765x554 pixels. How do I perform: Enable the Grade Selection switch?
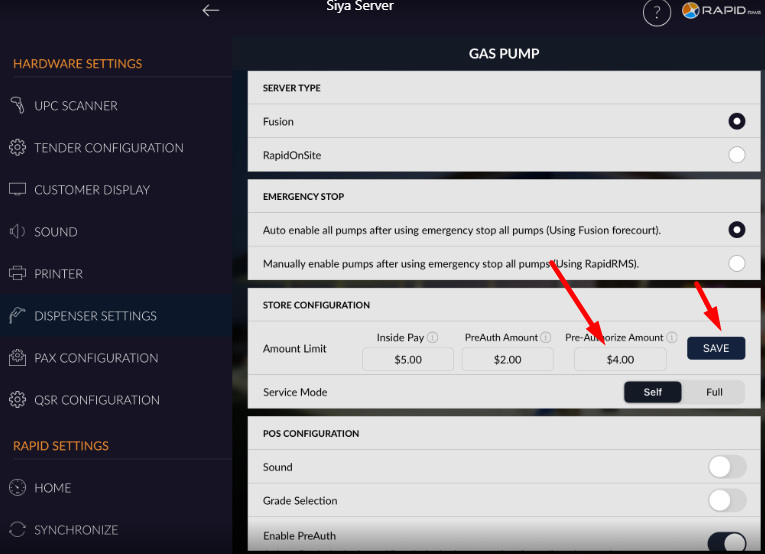727,500
